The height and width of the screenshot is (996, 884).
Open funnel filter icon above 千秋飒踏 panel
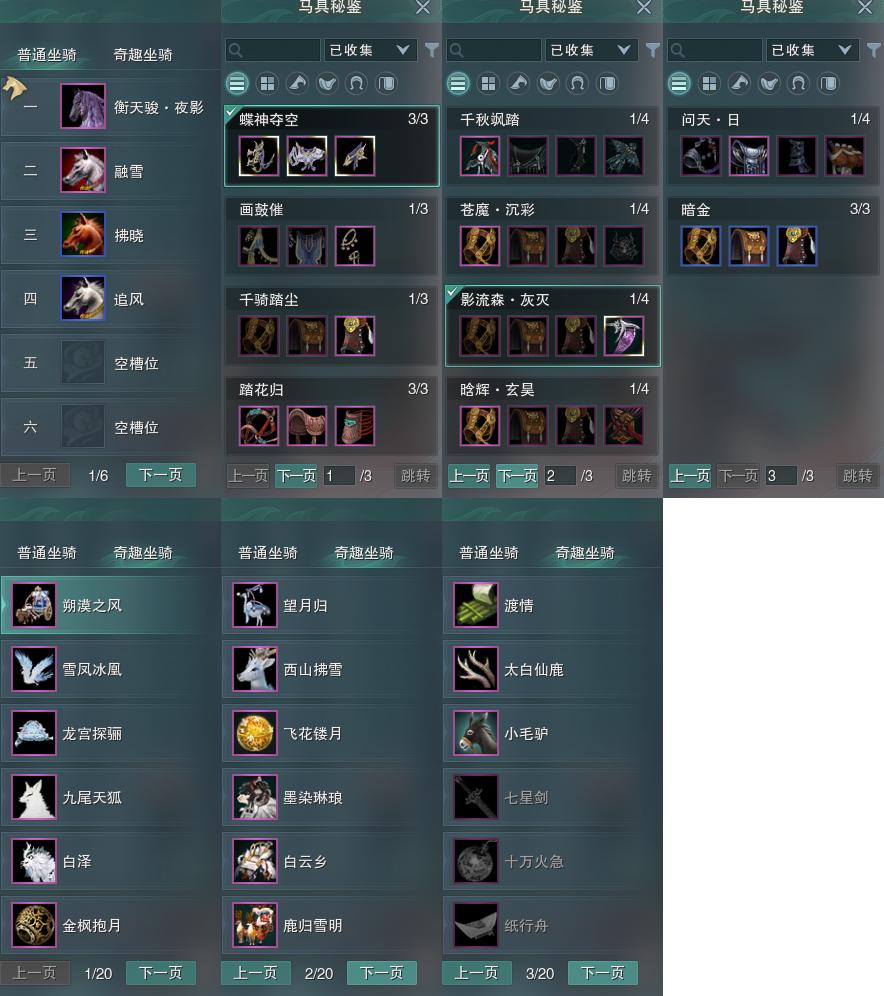pyautogui.click(x=652, y=50)
